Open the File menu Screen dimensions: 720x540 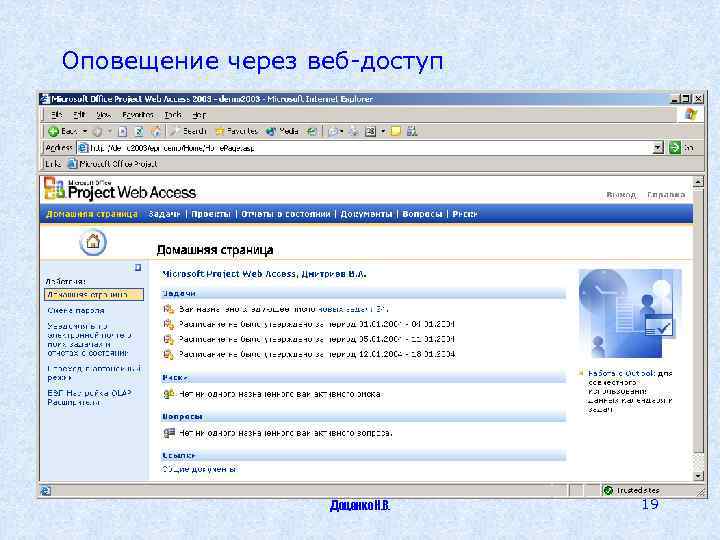[x=57, y=115]
